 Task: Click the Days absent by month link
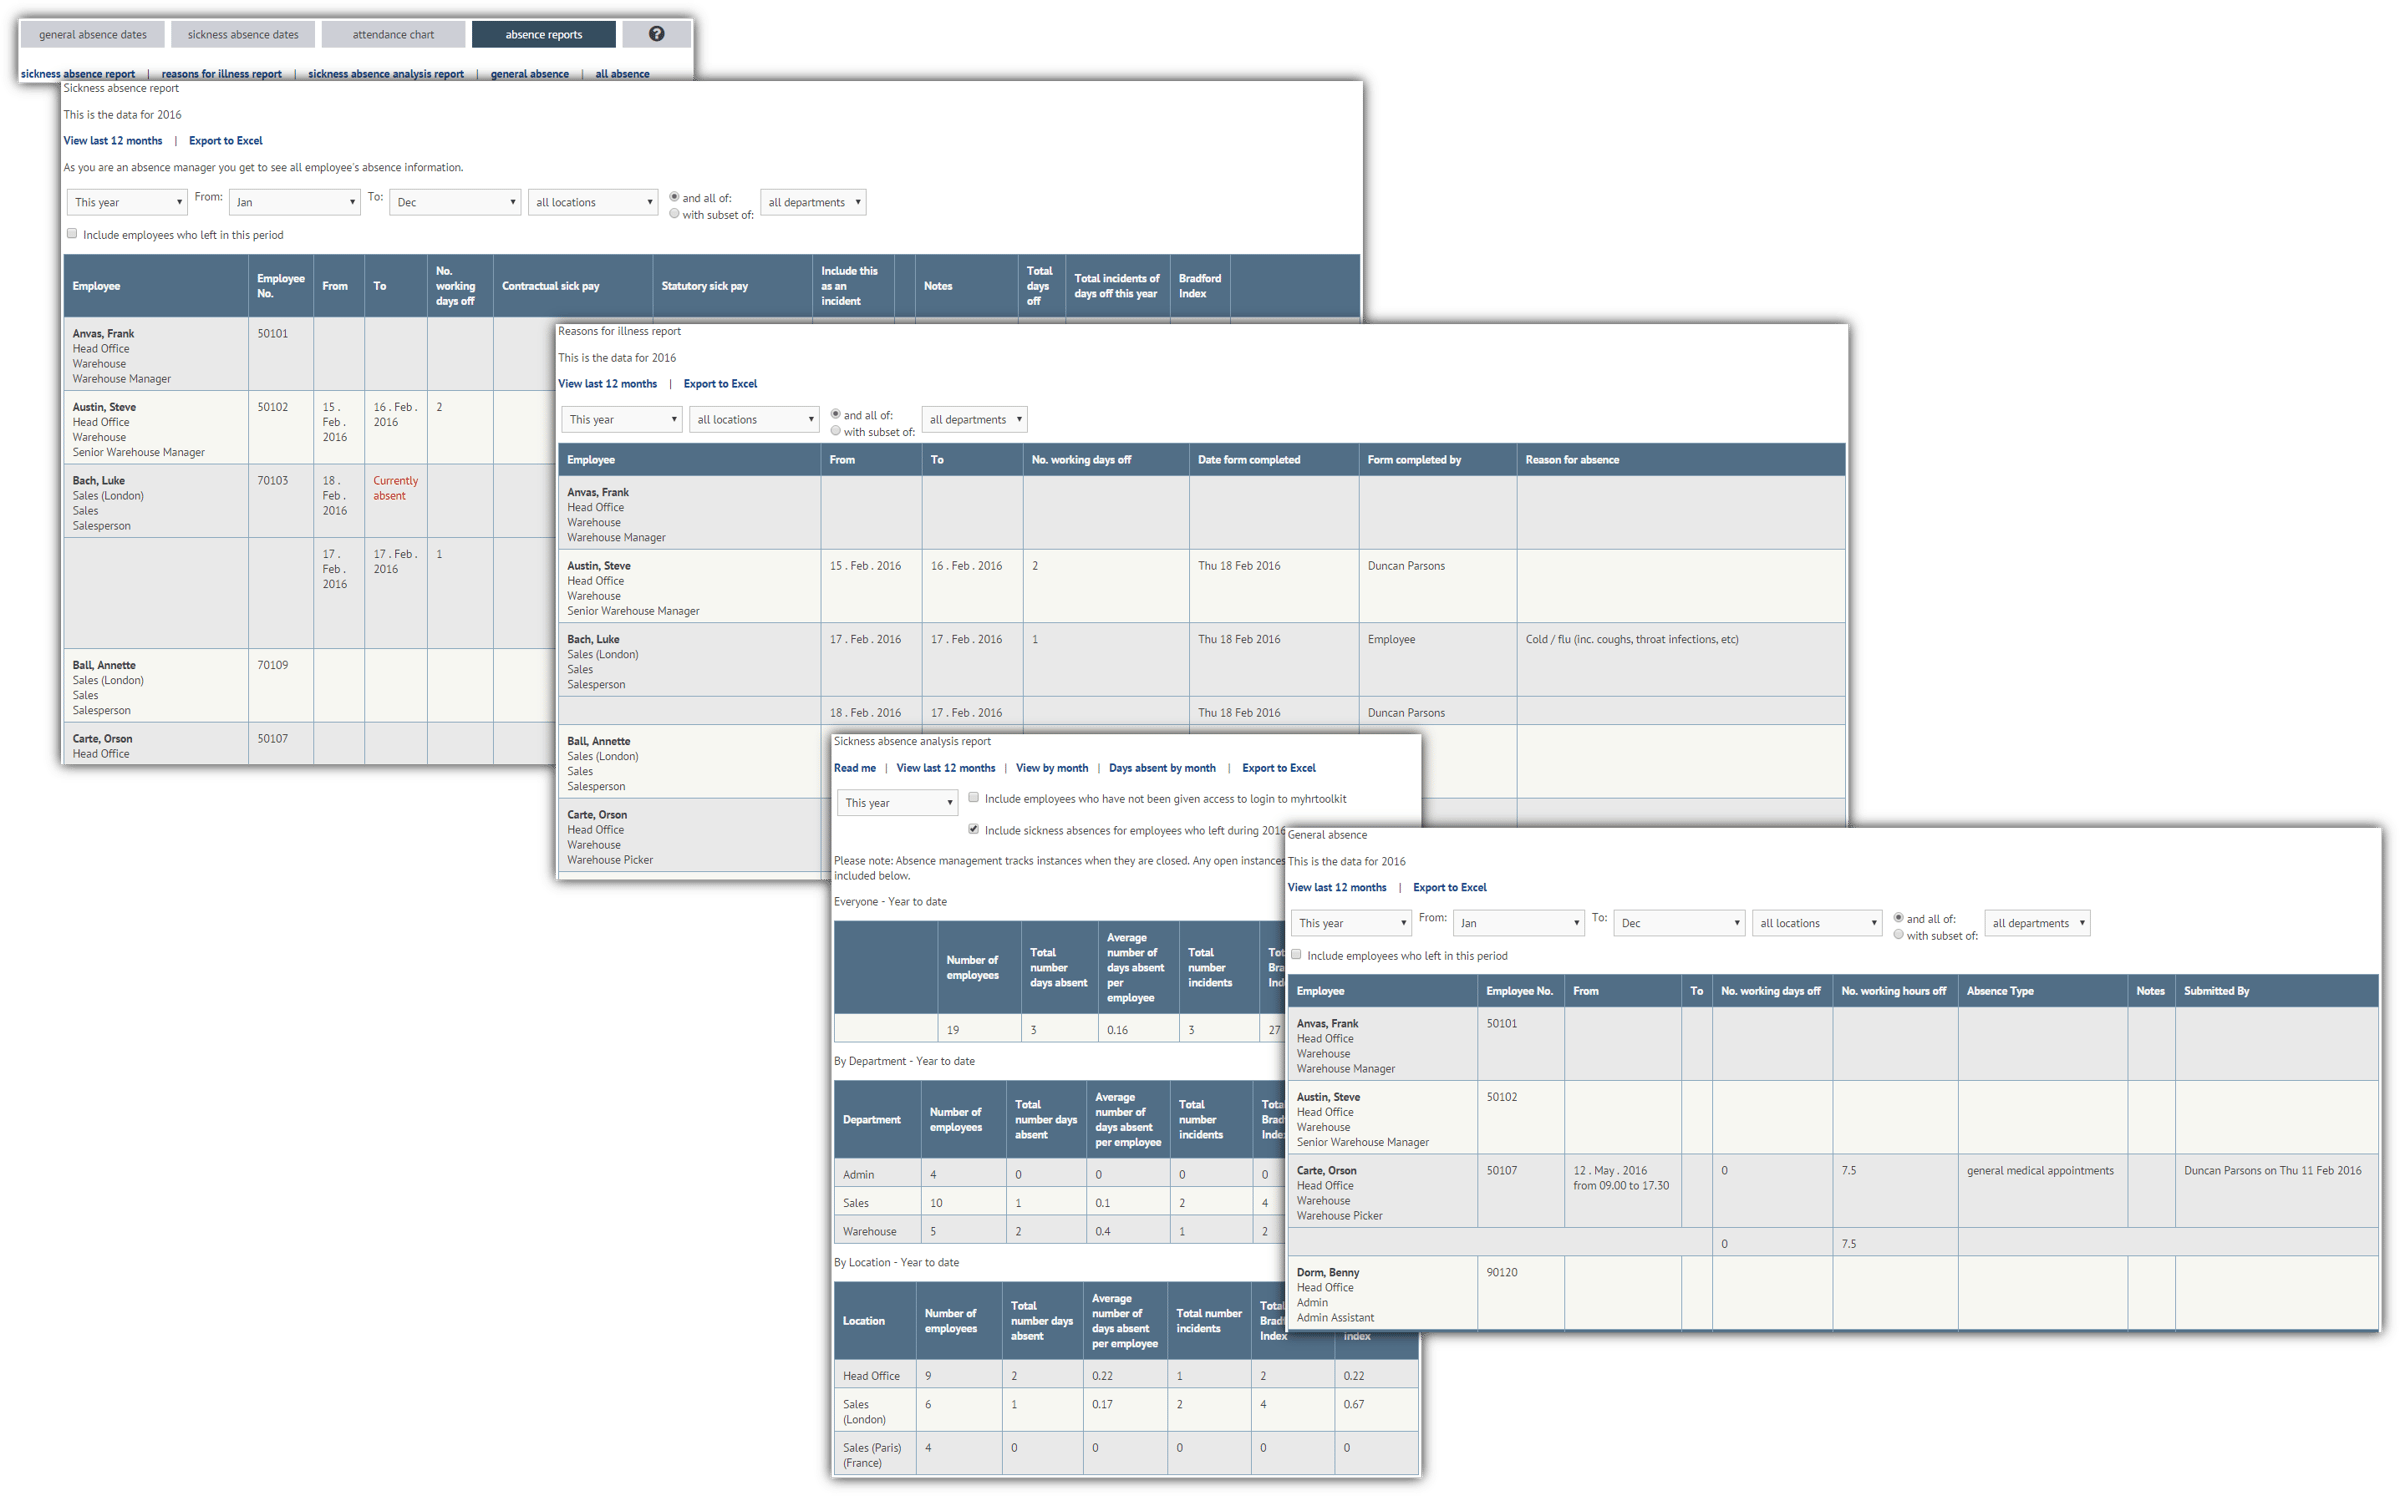(1162, 767)
